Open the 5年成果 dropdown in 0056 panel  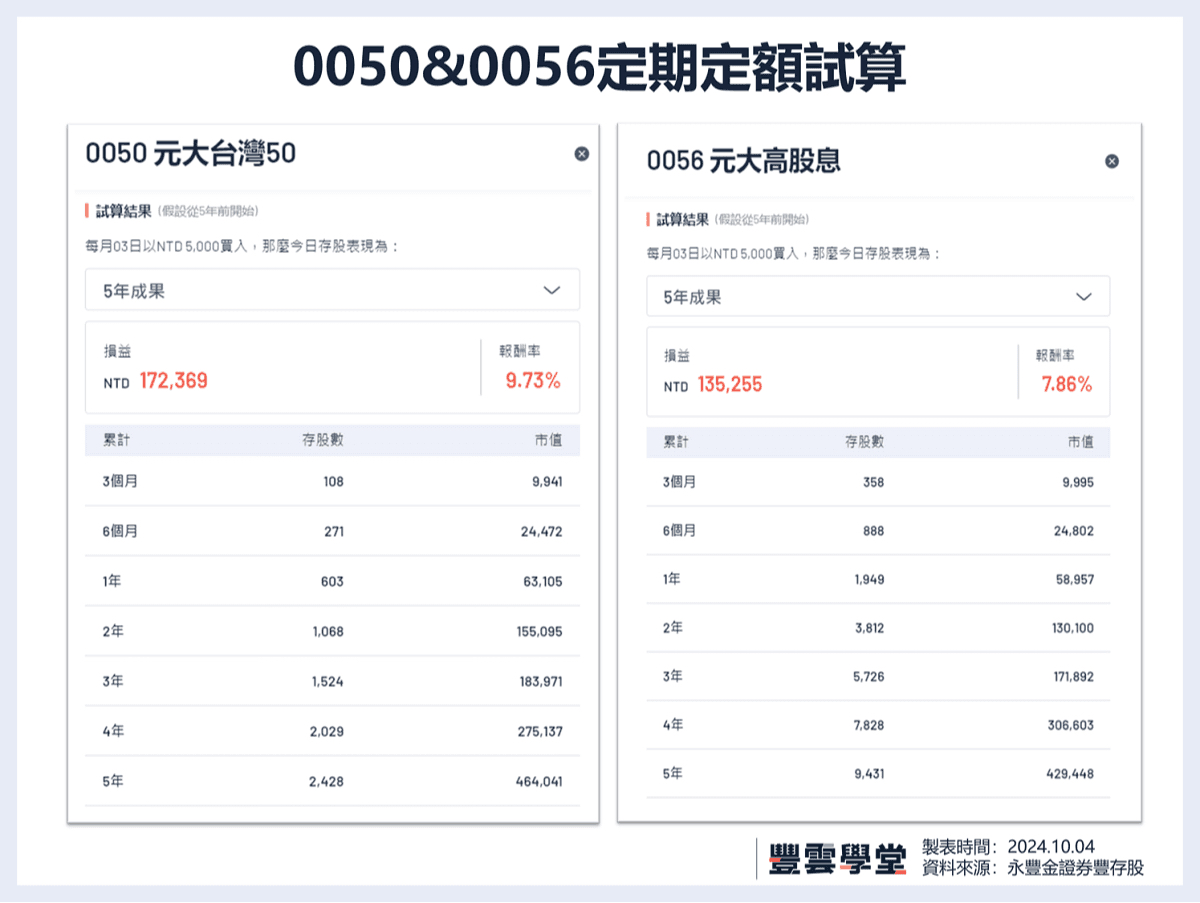pyautogui.click(x=878, y=296)
